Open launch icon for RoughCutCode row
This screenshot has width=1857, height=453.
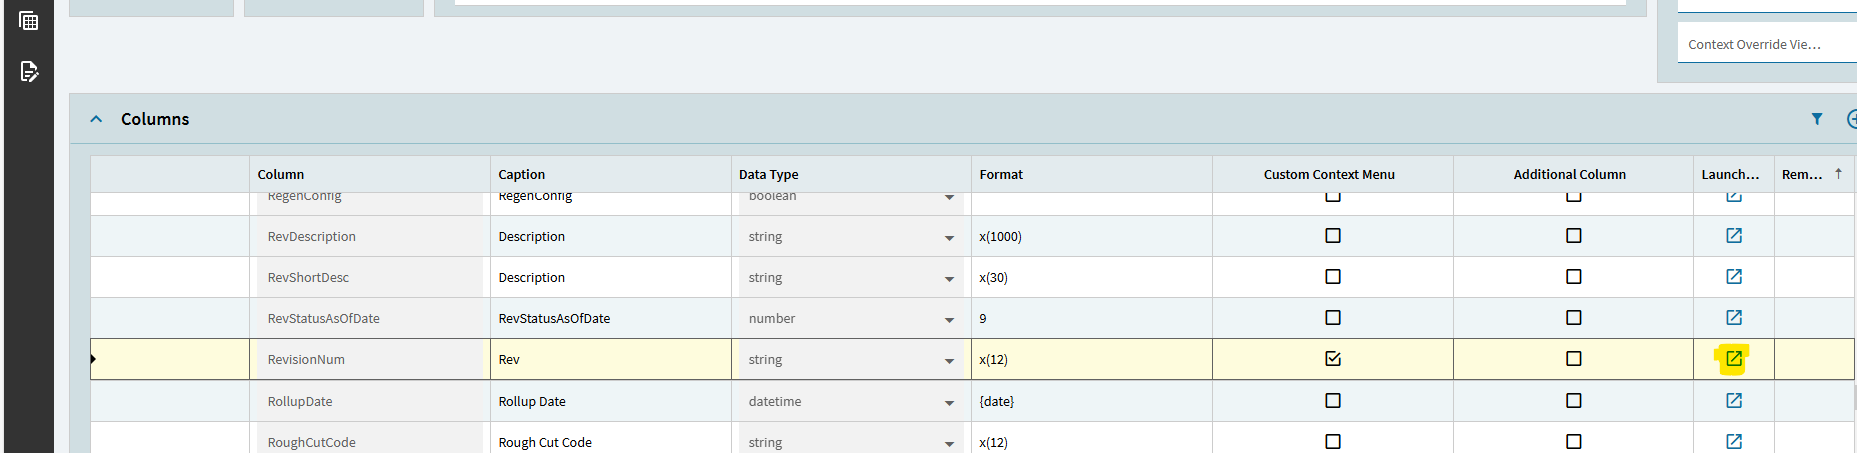click(x=1734, y=441)
